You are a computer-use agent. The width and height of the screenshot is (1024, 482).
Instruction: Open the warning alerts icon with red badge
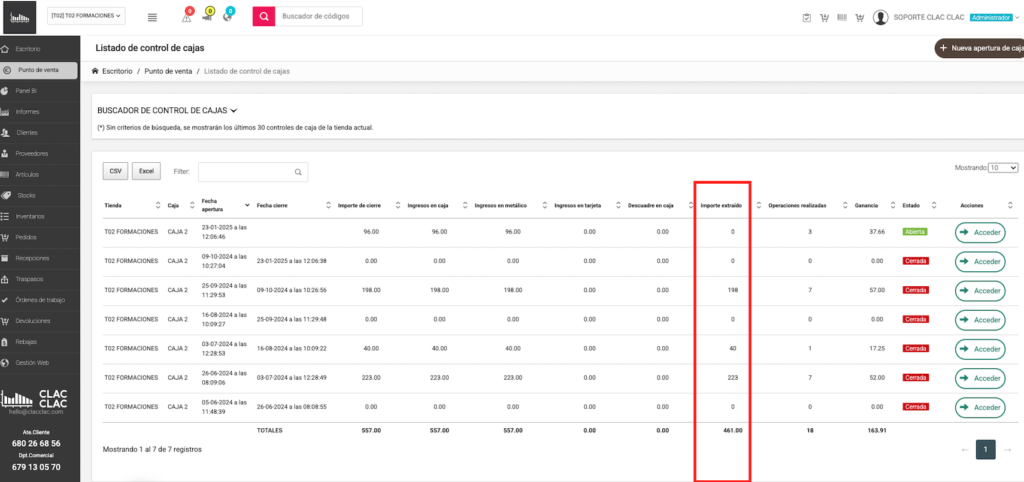click(x=187, y=16)
